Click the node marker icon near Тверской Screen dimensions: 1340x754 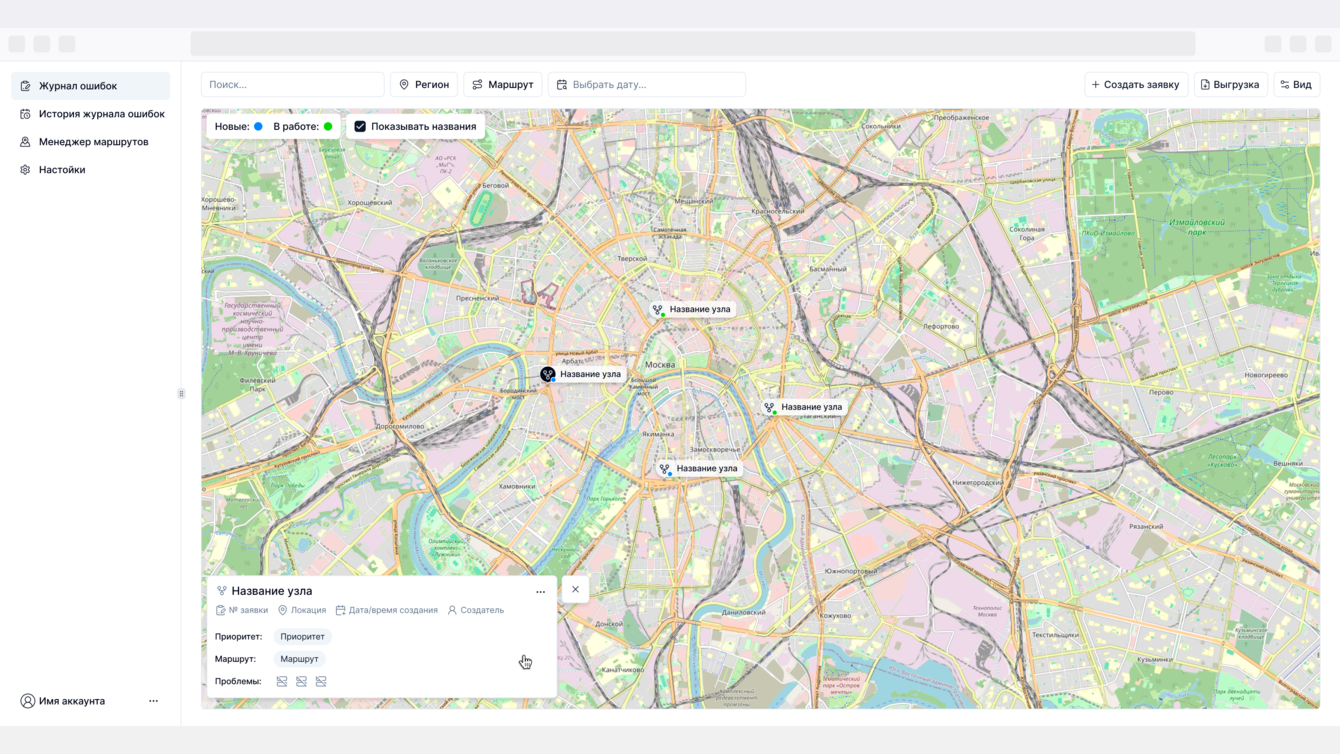point(658,310)
